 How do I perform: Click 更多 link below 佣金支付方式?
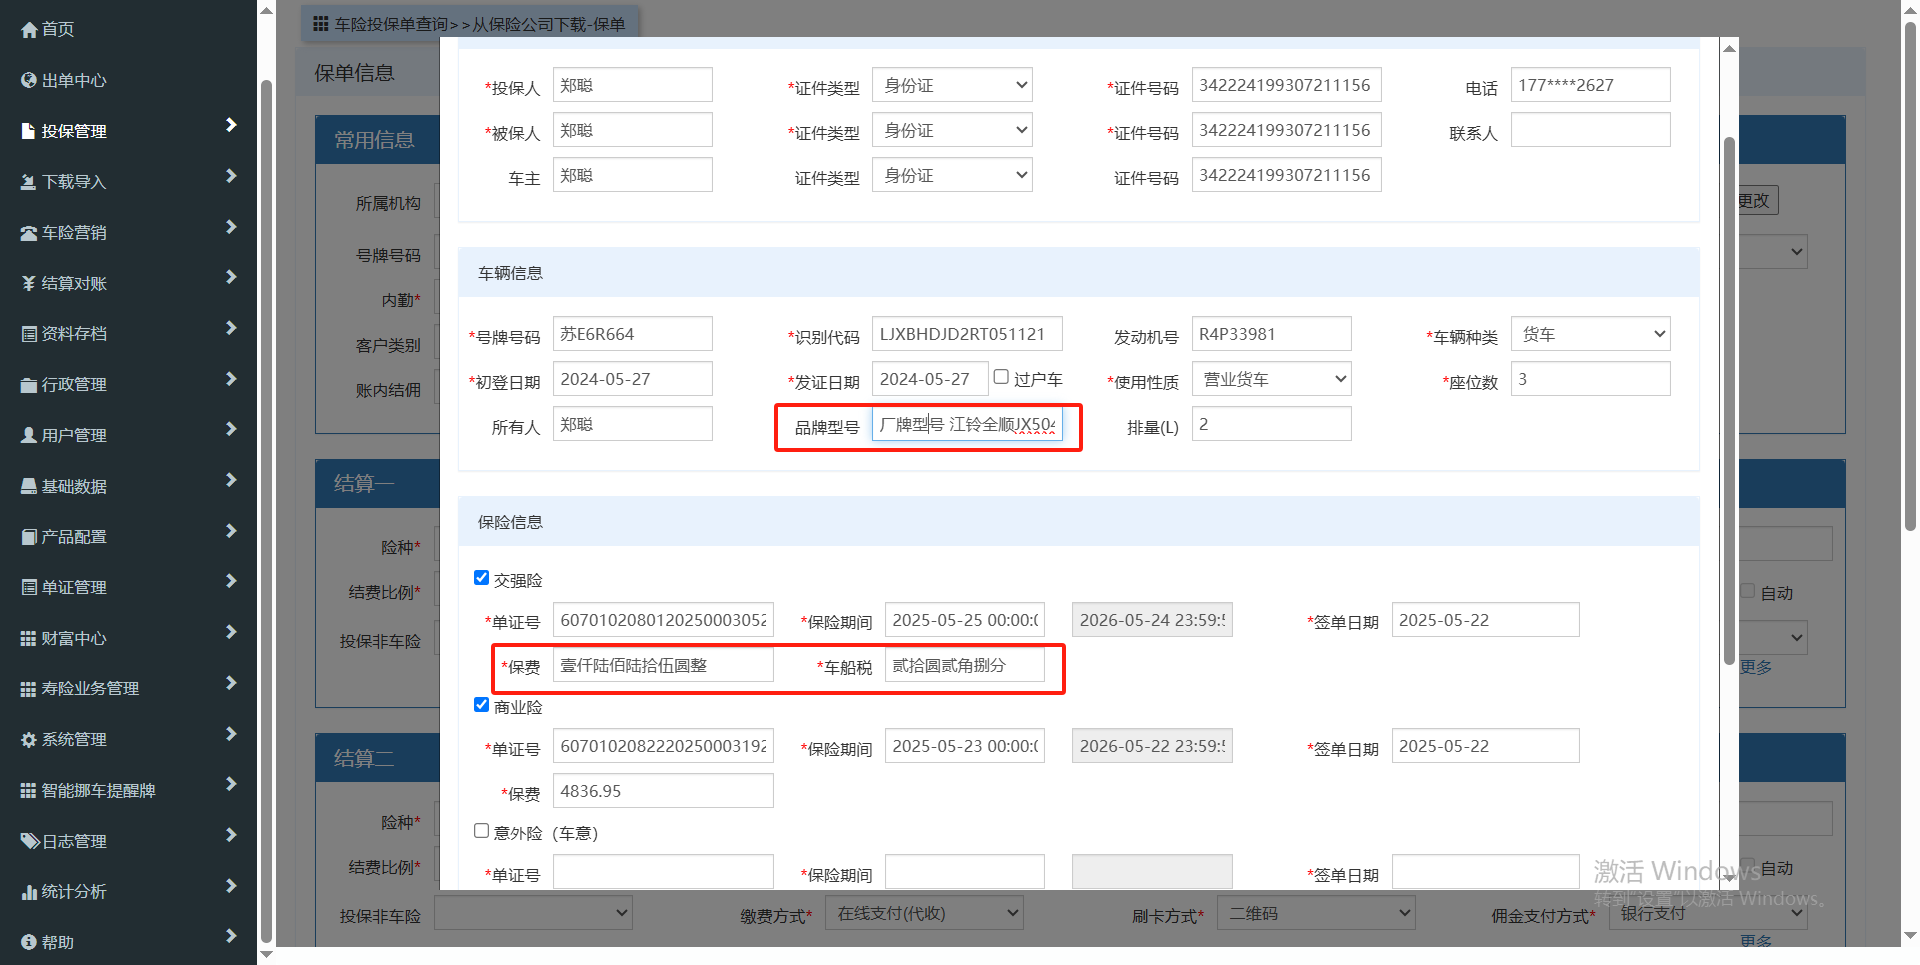1756,941
